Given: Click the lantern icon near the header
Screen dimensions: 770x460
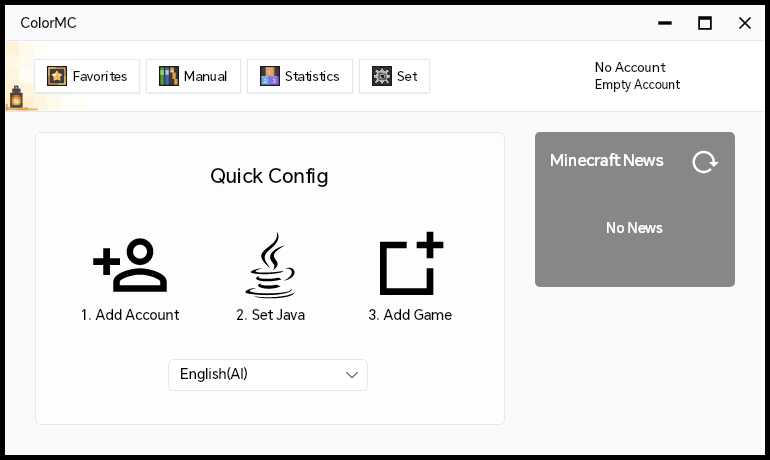Looking at the screenshot, I should [17, 97].
